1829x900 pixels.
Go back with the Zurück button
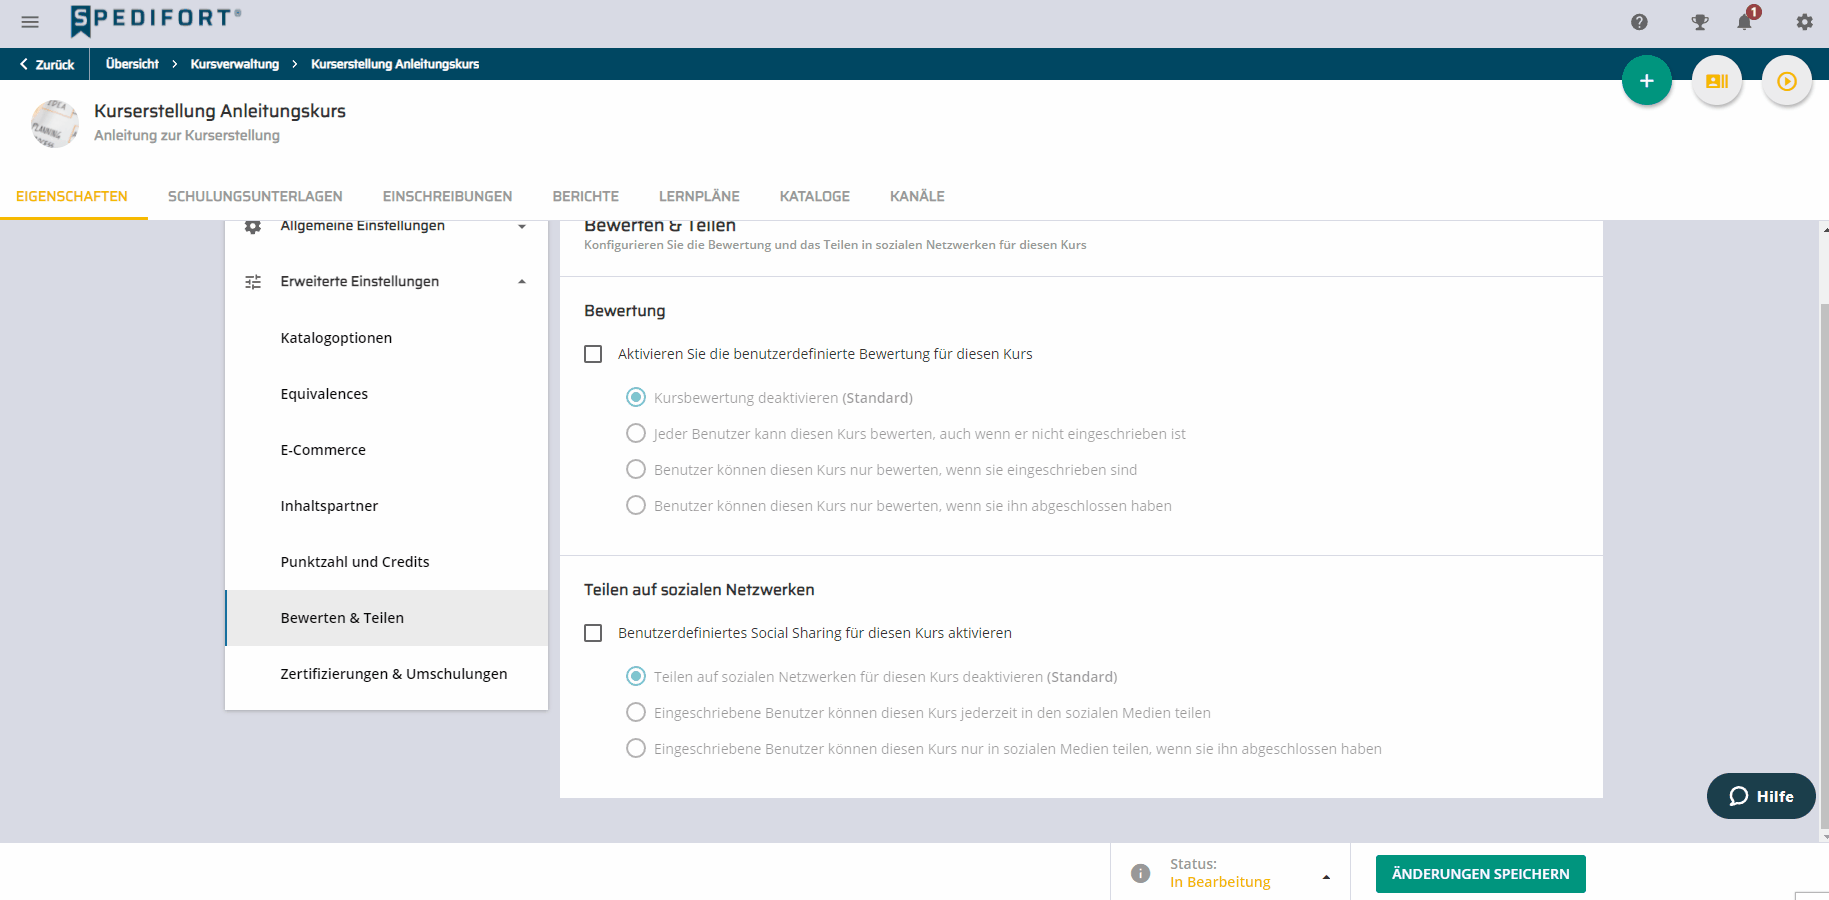pyautogui.click(x=46, y=64)
